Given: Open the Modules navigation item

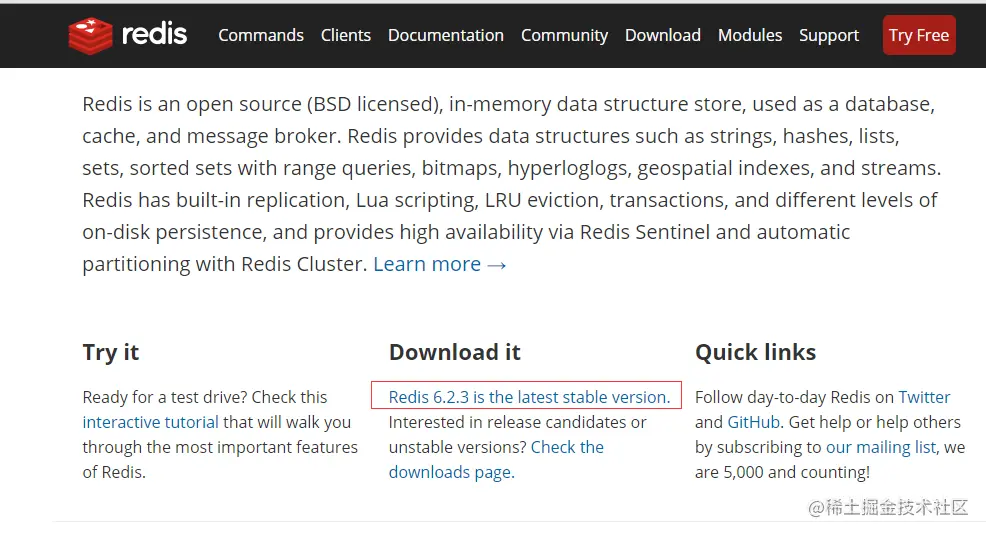Looking at the screenshot, I should 750,35.
